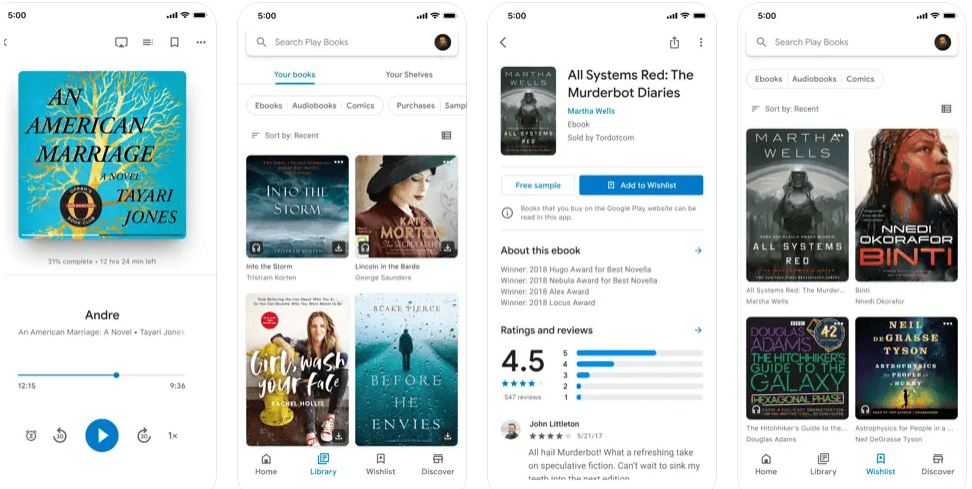Filter Wishlist by Ebooks

tap(769, 79)
